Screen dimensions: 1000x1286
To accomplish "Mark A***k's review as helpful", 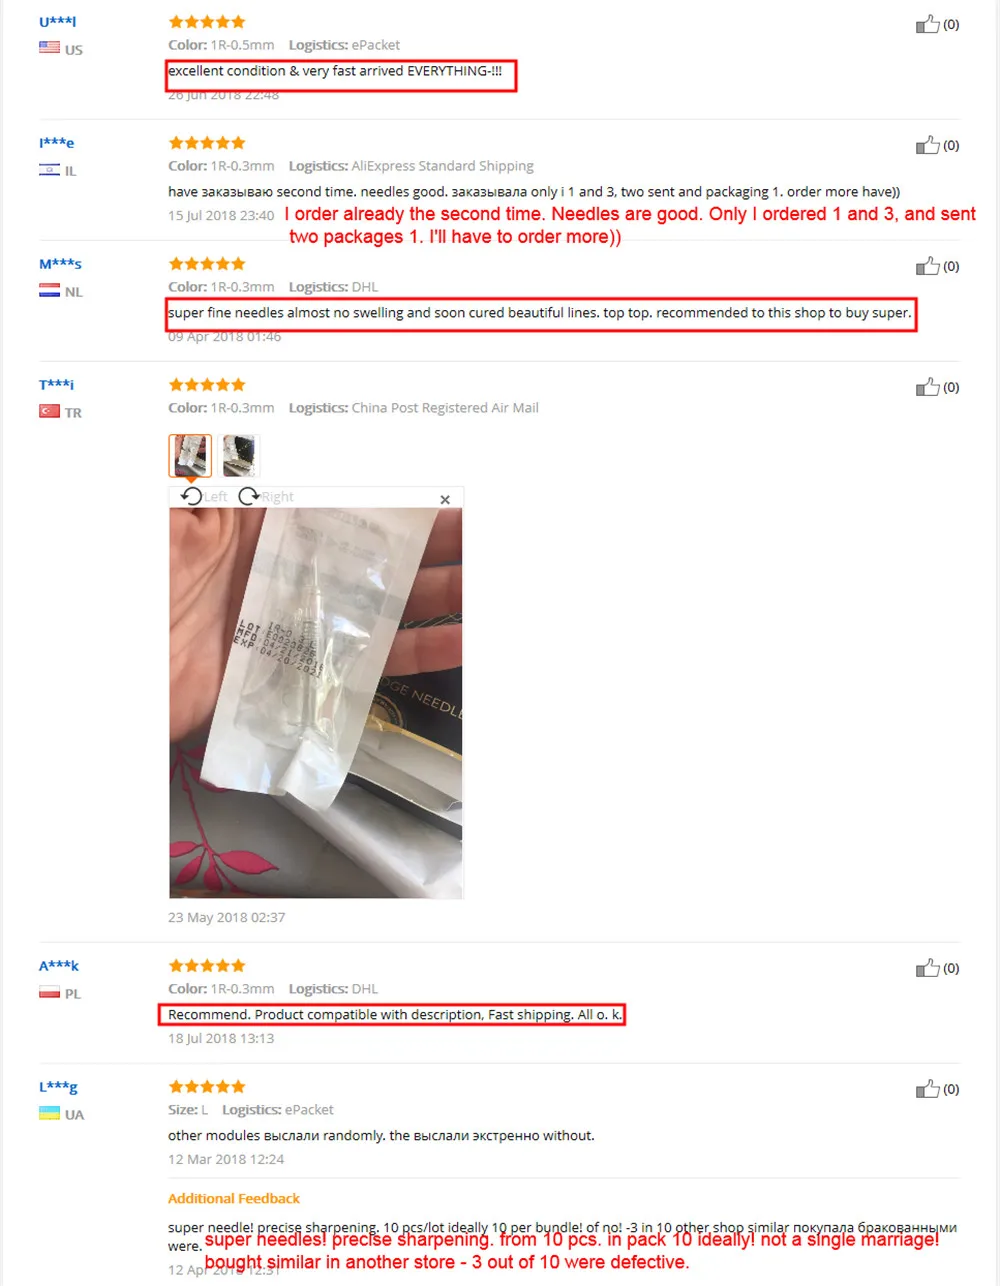I will click(x=928, y=968).
